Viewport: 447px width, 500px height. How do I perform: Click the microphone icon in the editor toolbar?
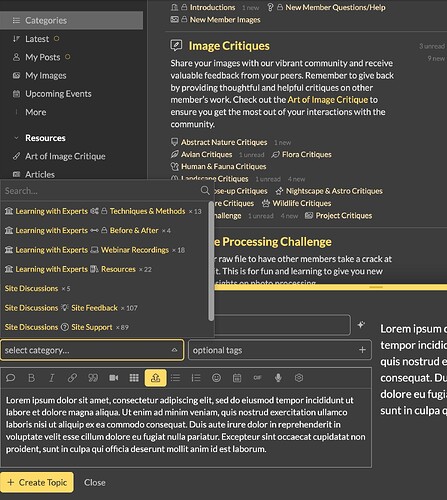pos(278,378)
